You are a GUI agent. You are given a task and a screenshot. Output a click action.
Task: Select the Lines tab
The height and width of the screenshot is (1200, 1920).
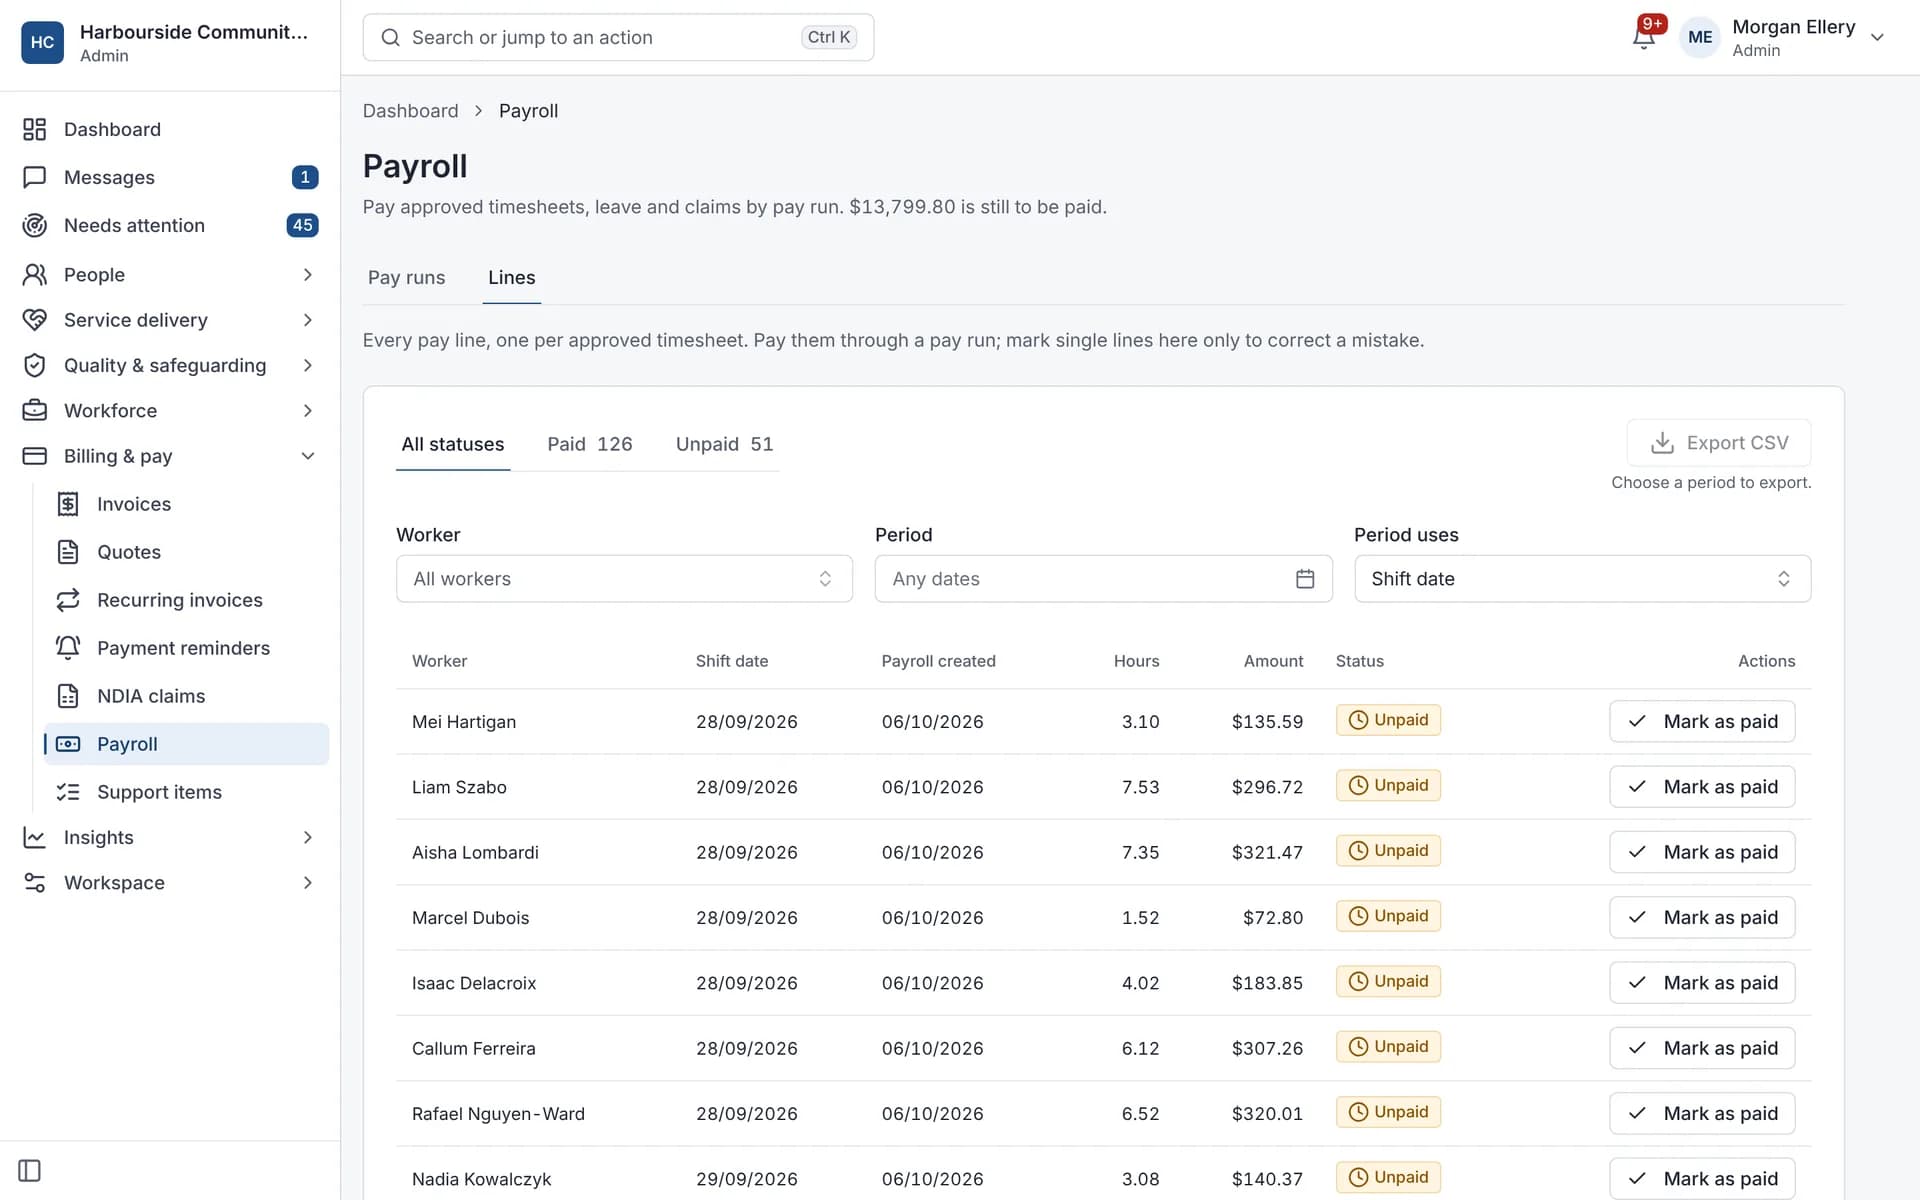pyautogui.click(x=511, y=278)
